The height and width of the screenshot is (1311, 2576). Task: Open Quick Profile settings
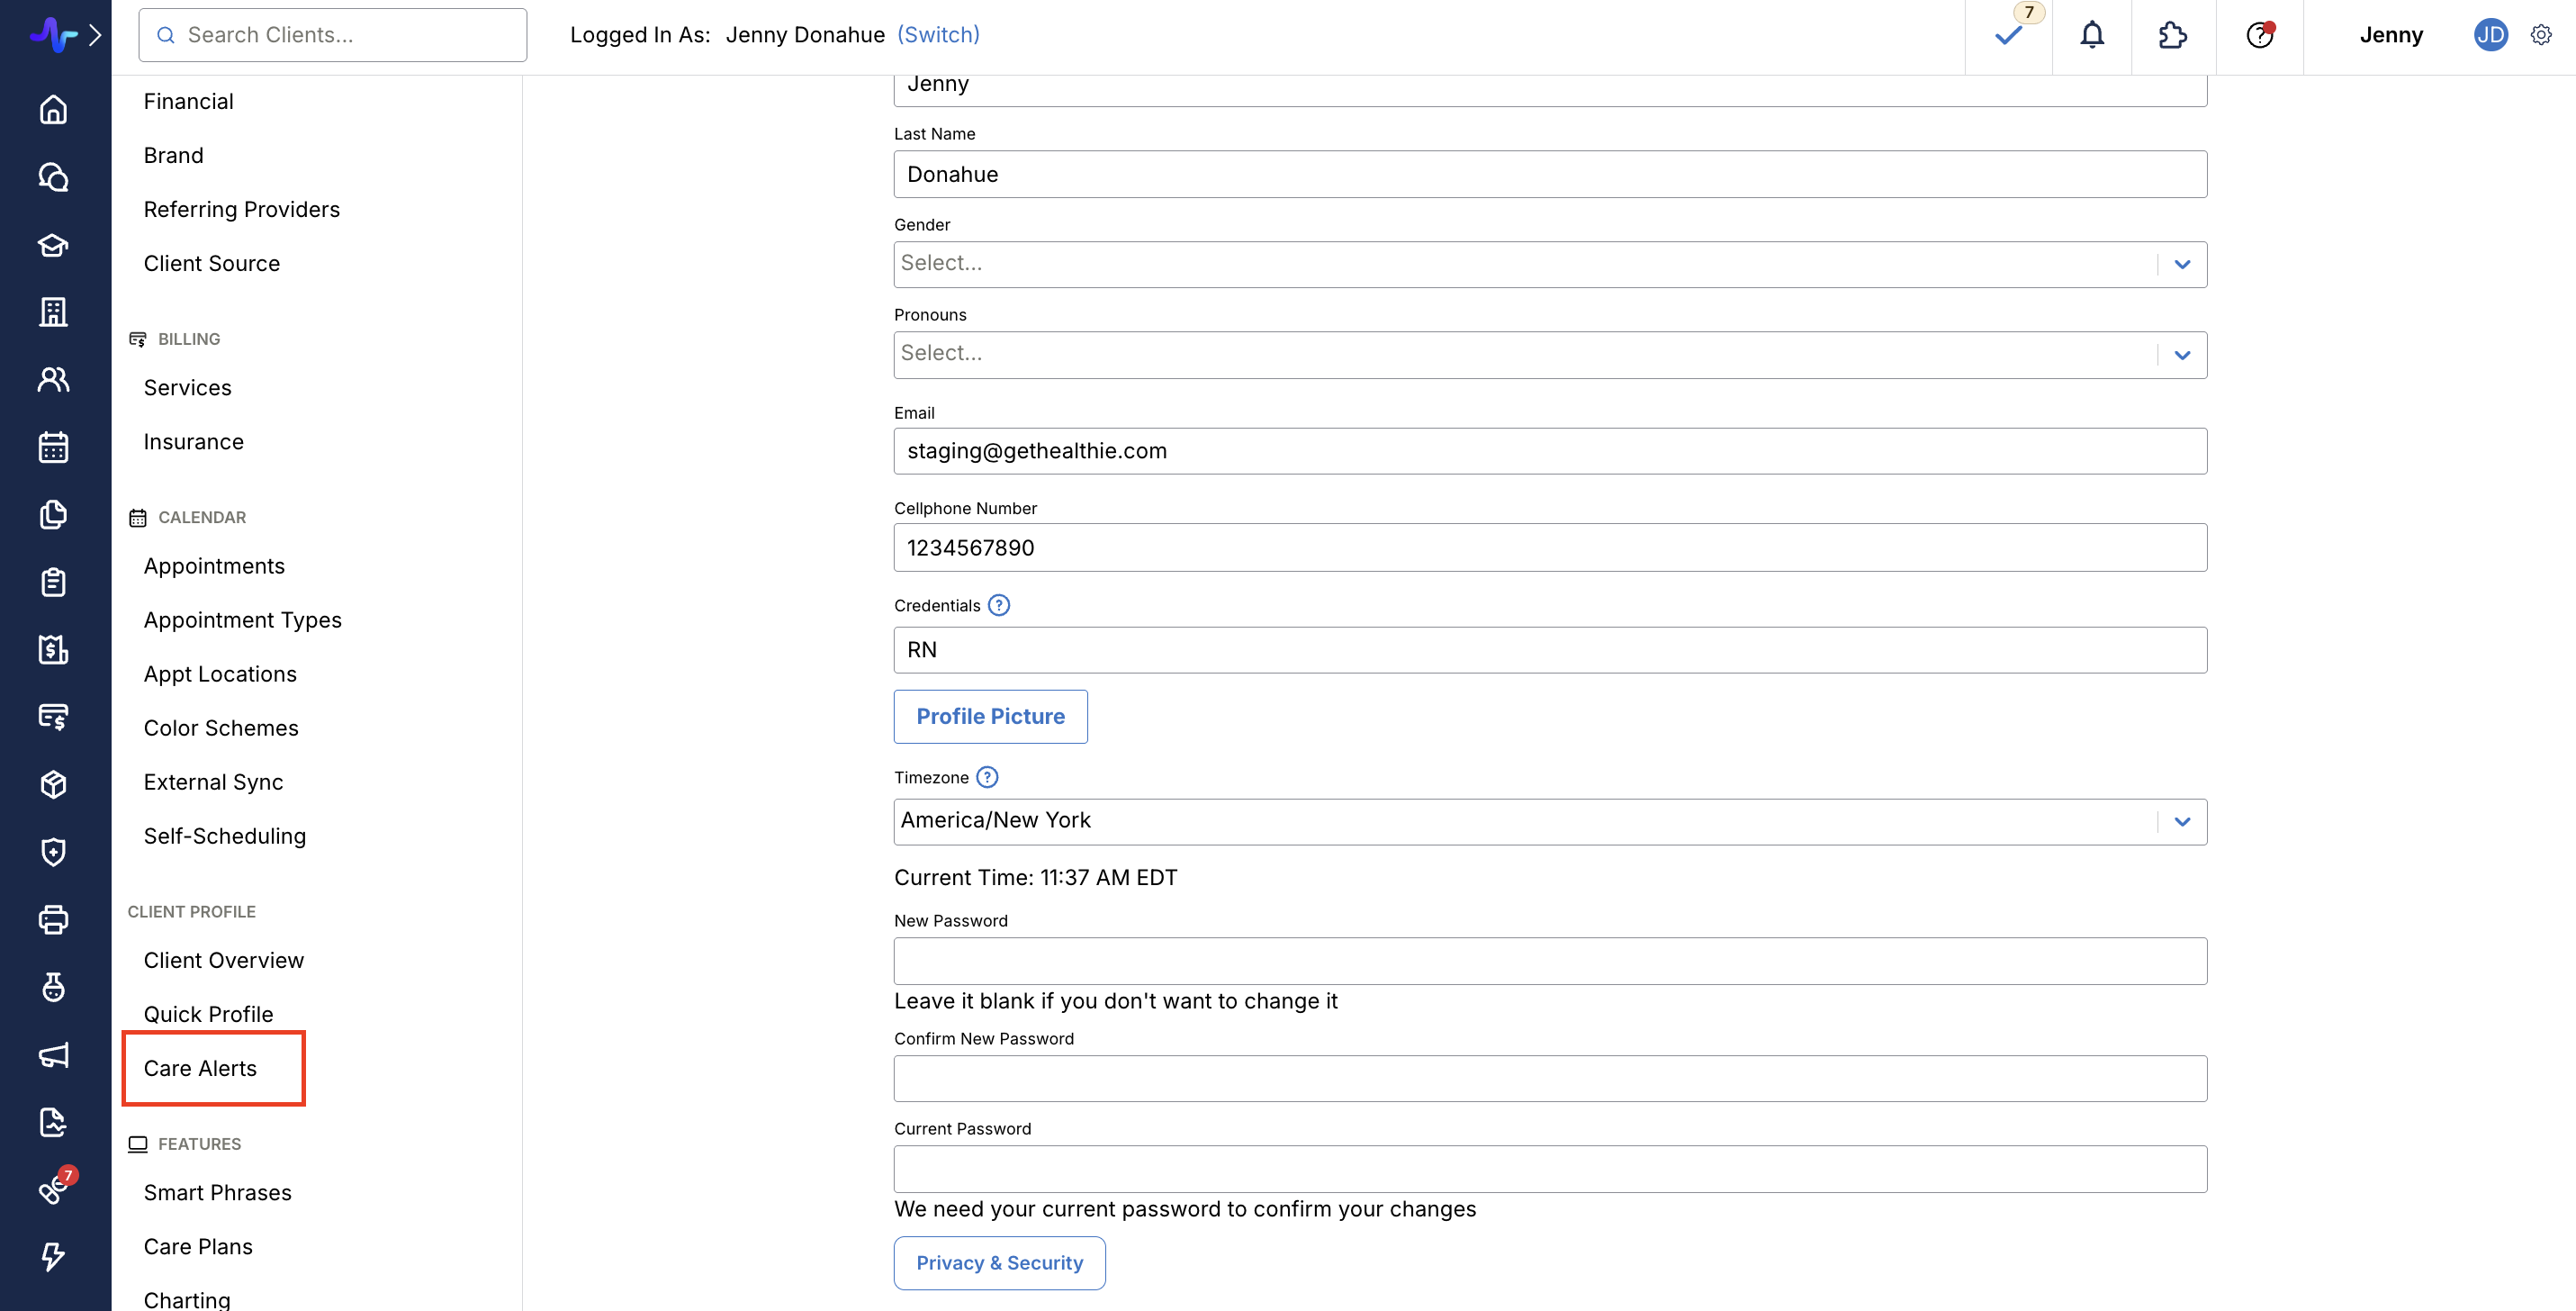[x=208, y=1013]
